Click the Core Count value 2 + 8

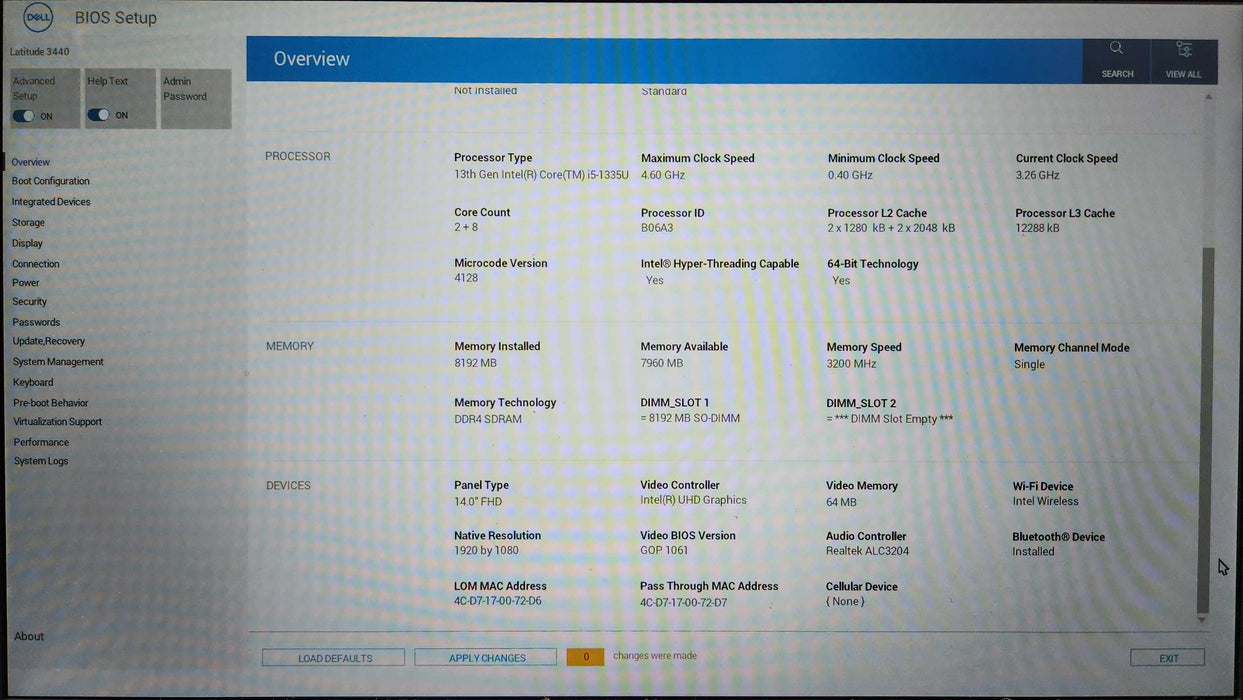click(x=466, y=228)
